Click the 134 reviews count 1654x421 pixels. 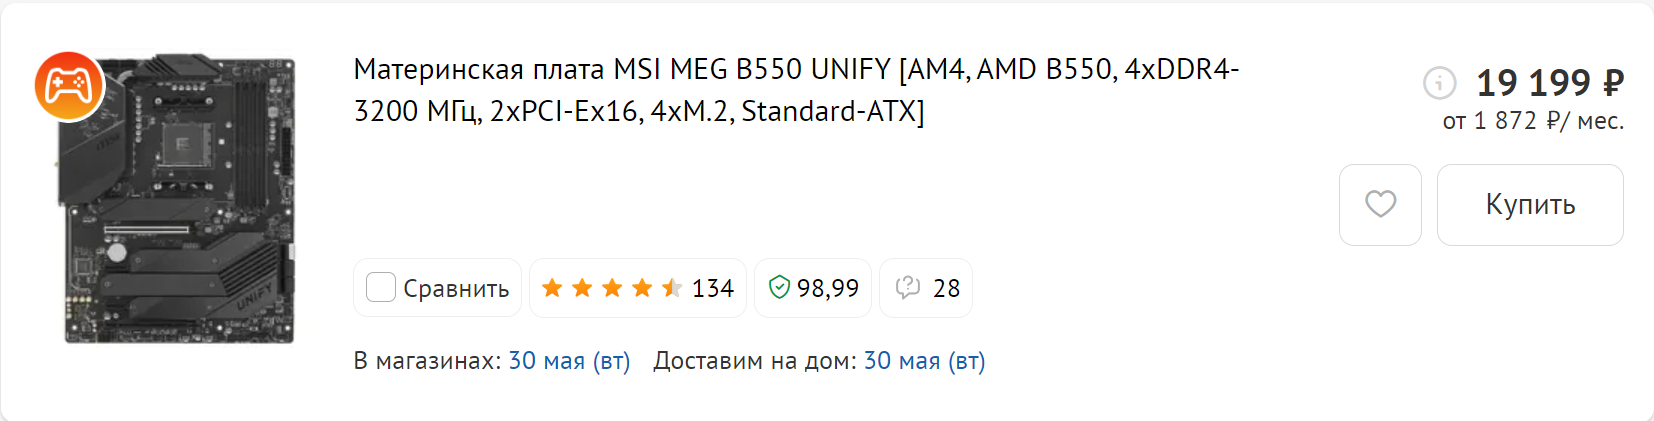[713, 288]
